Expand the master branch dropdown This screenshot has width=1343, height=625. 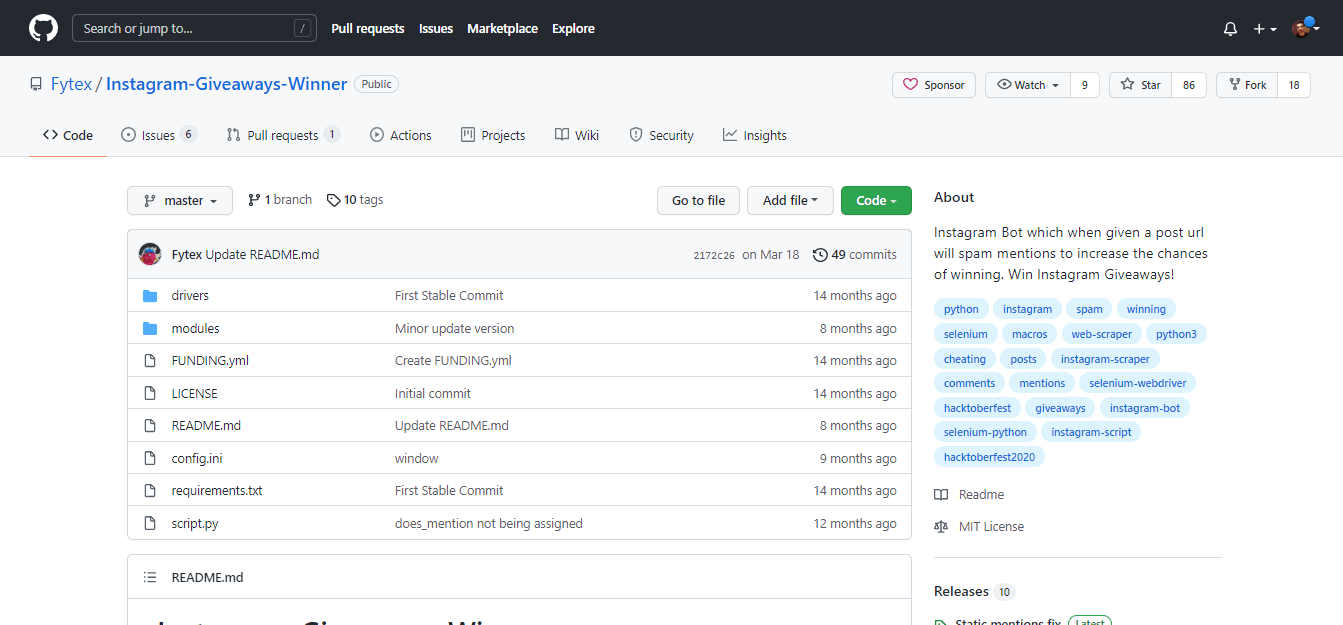[180, 200]
